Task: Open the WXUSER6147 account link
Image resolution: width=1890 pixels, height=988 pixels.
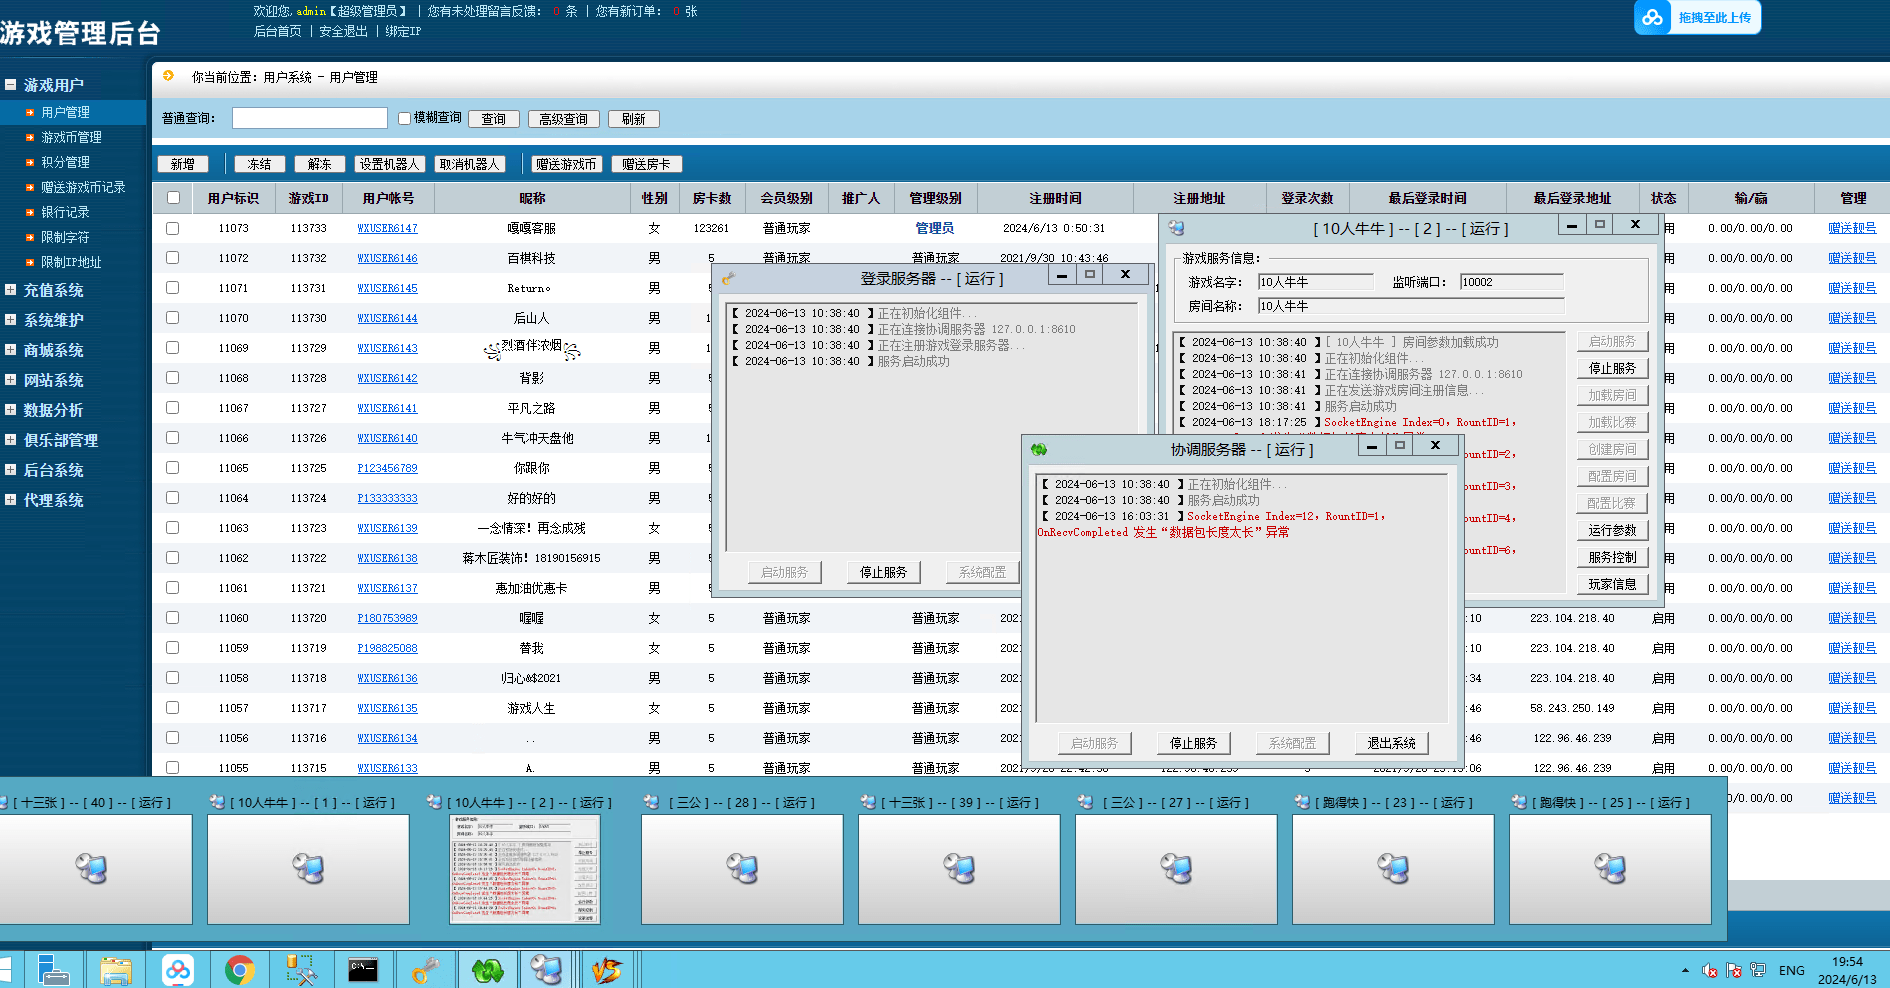Action: [x=387, y=228]
